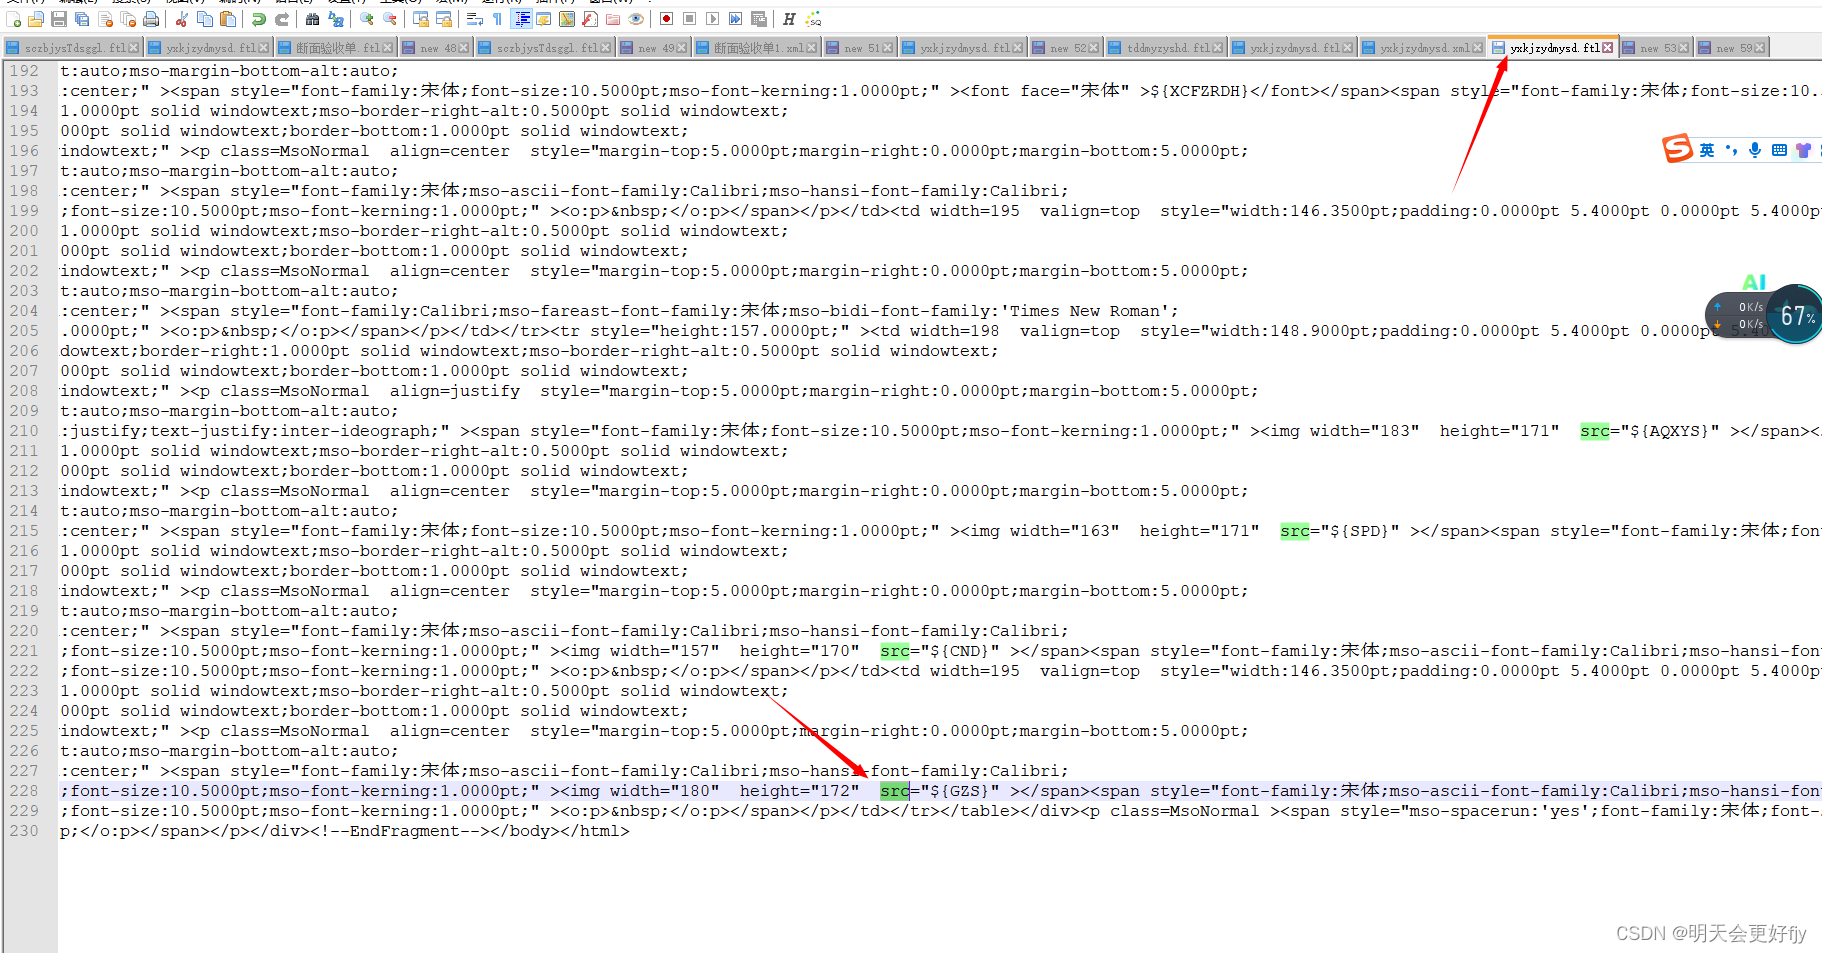Activate Sogou voice input microphone
The image size is (1822, 953).
coord(1755,150)
